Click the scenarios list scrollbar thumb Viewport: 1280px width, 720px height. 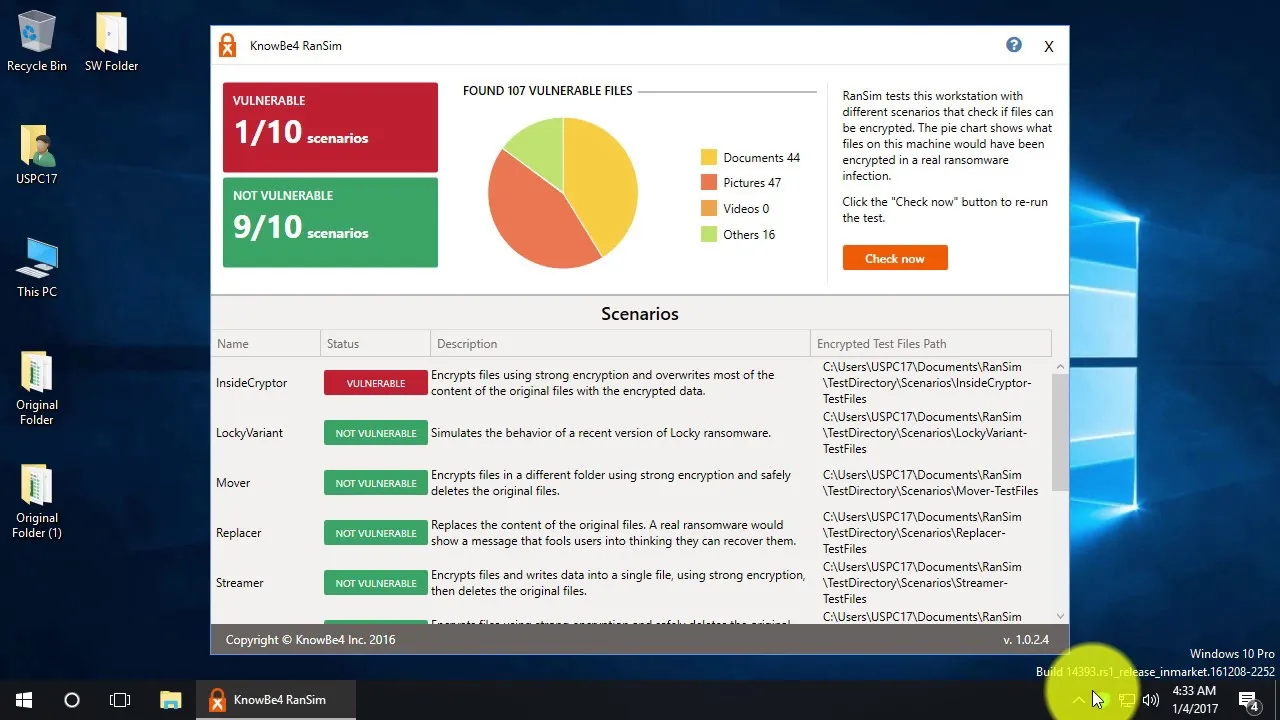(1060, 432)
